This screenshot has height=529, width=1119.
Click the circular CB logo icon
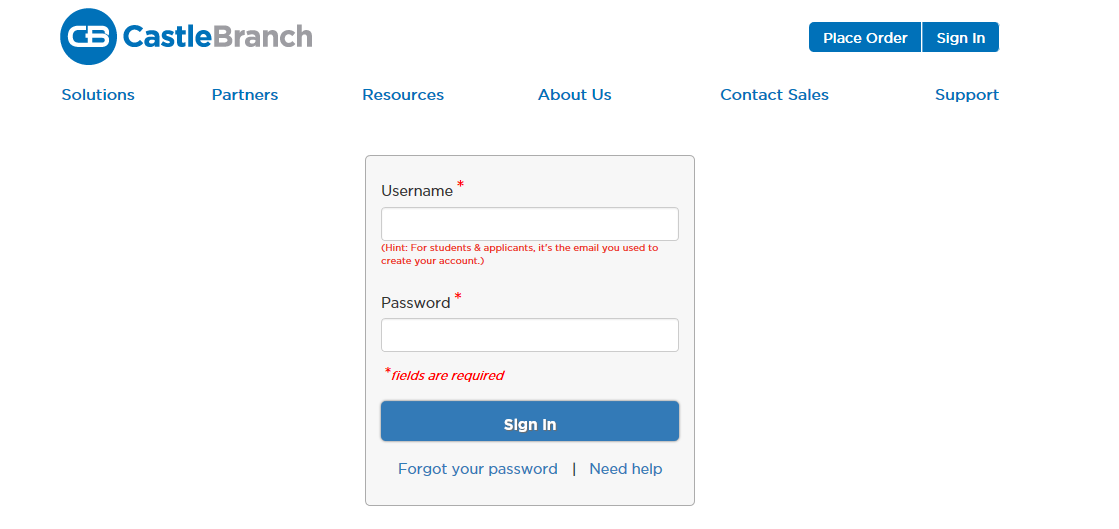(88, 36)
